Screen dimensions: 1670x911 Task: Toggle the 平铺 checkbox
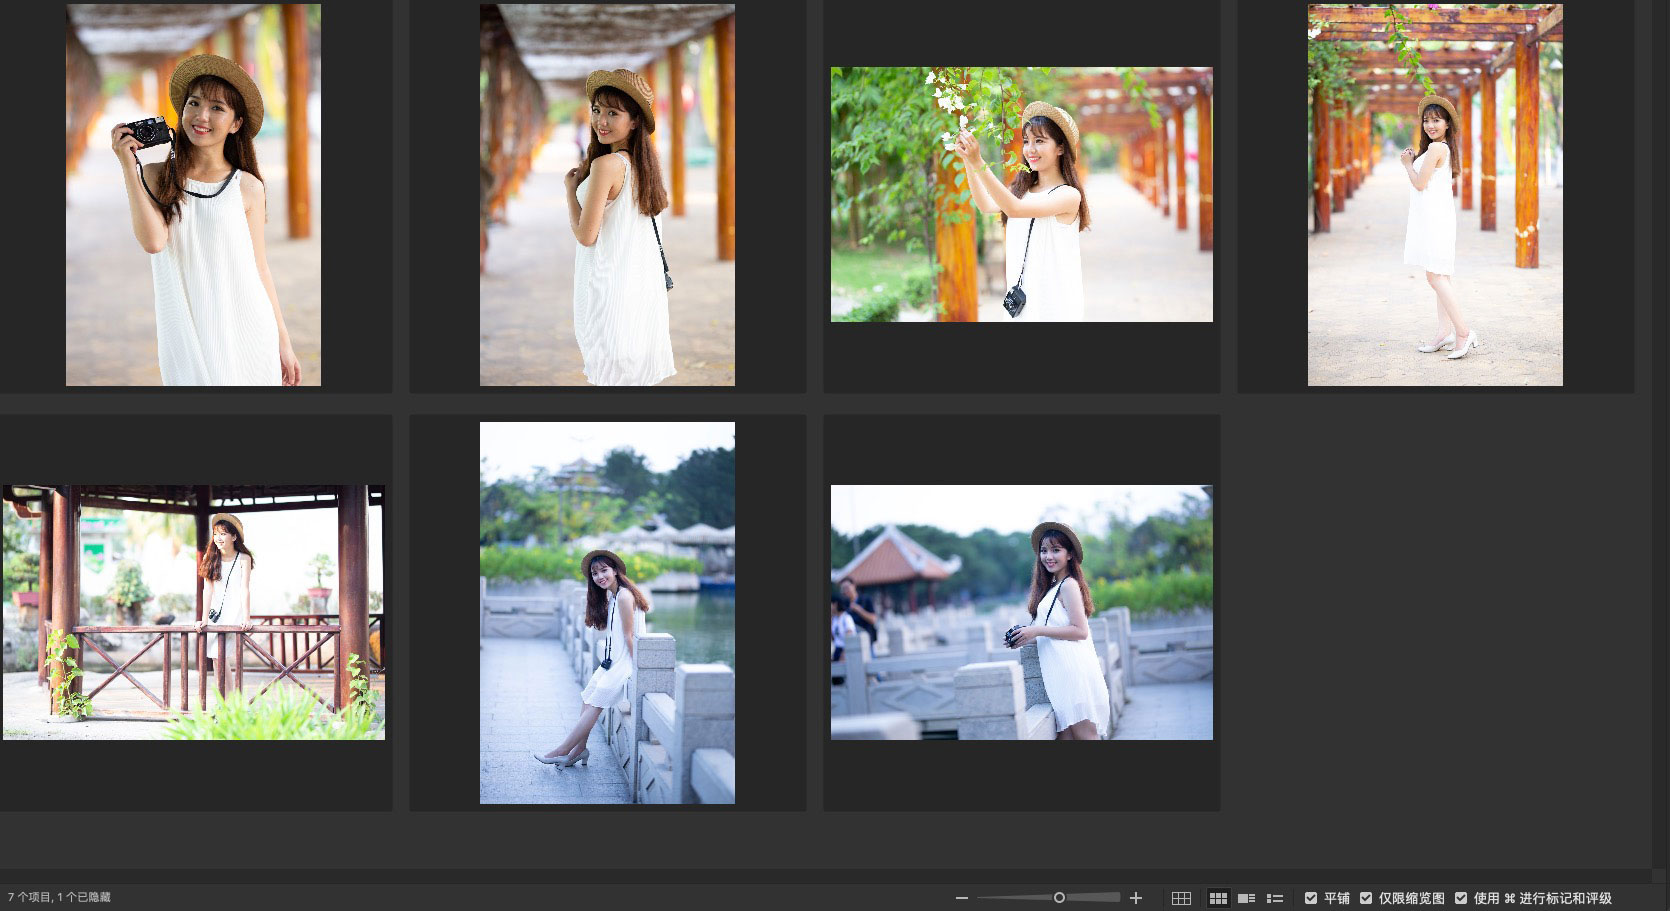(1311, 898)
